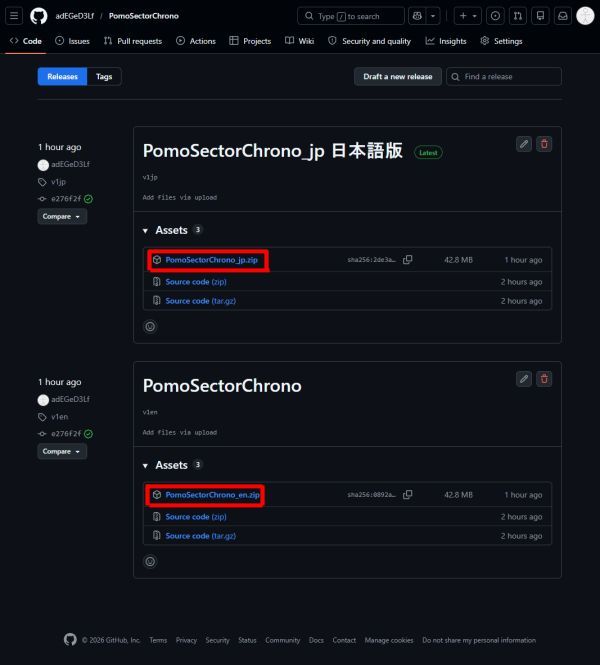Copy sha256 of PomoSectorChrono_jp.zip
This screenshot has width=600, height=665.
[407, 260]
